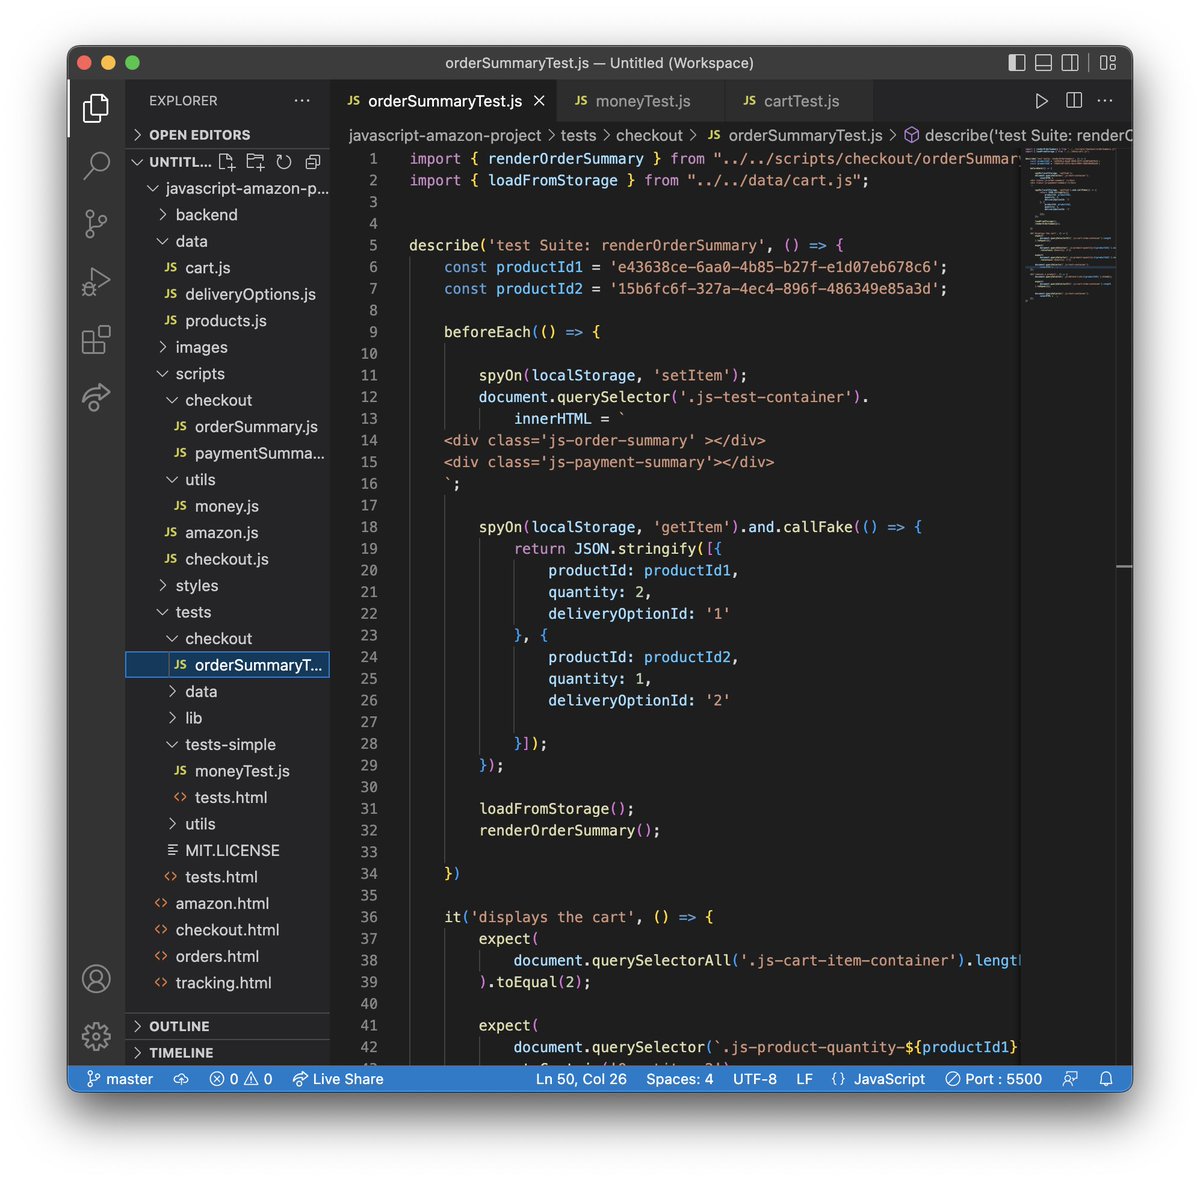This screenshot has height=1181, width=1200.
Task: Open amazon.js in the Explorer
Action: click(x=228, y=533)
